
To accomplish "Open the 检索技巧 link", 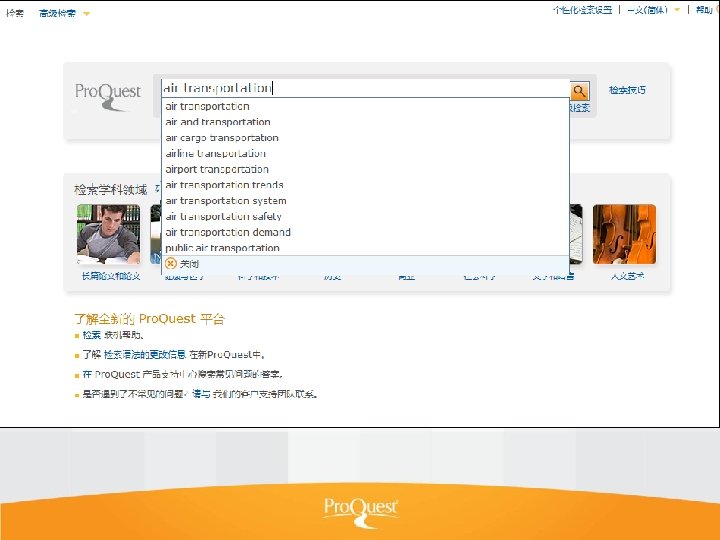I will tap(627, 90).
